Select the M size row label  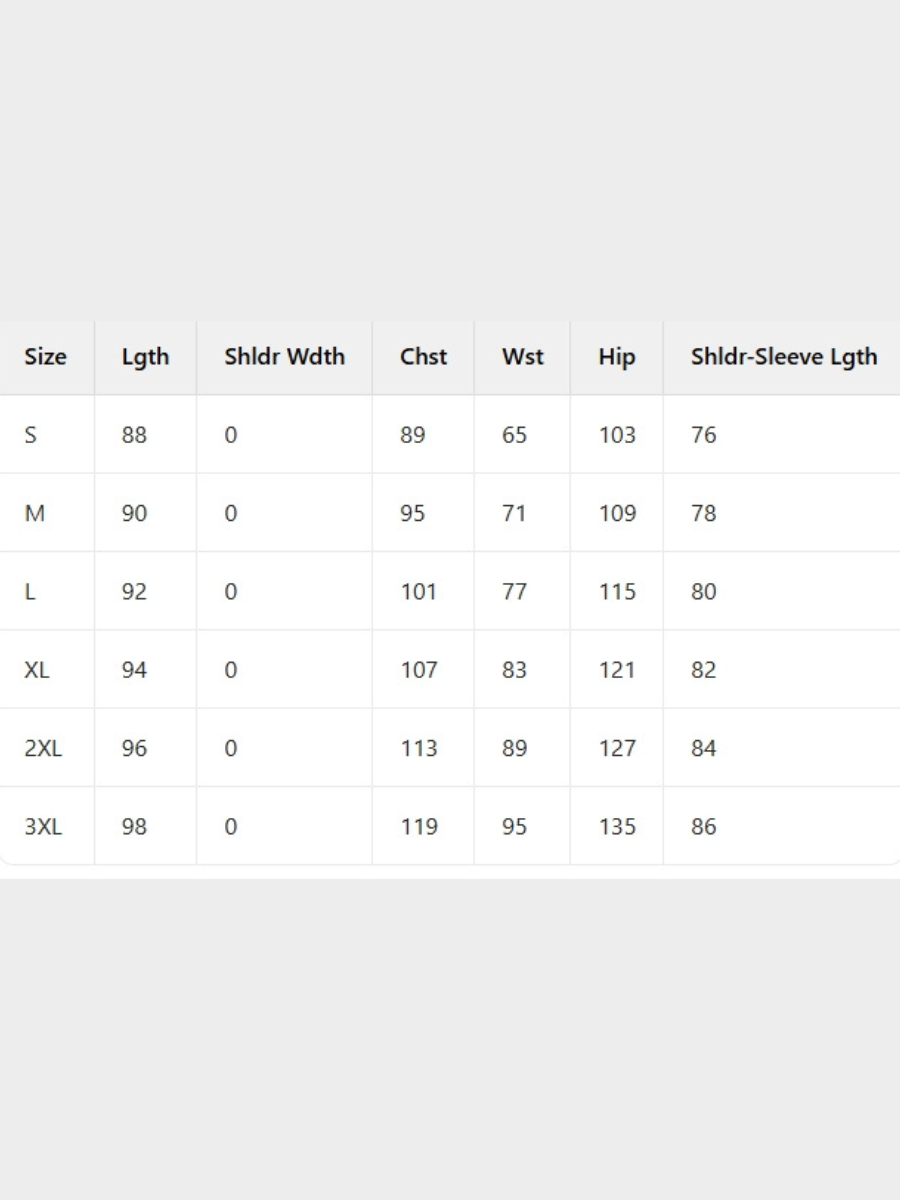coord(34,513)
